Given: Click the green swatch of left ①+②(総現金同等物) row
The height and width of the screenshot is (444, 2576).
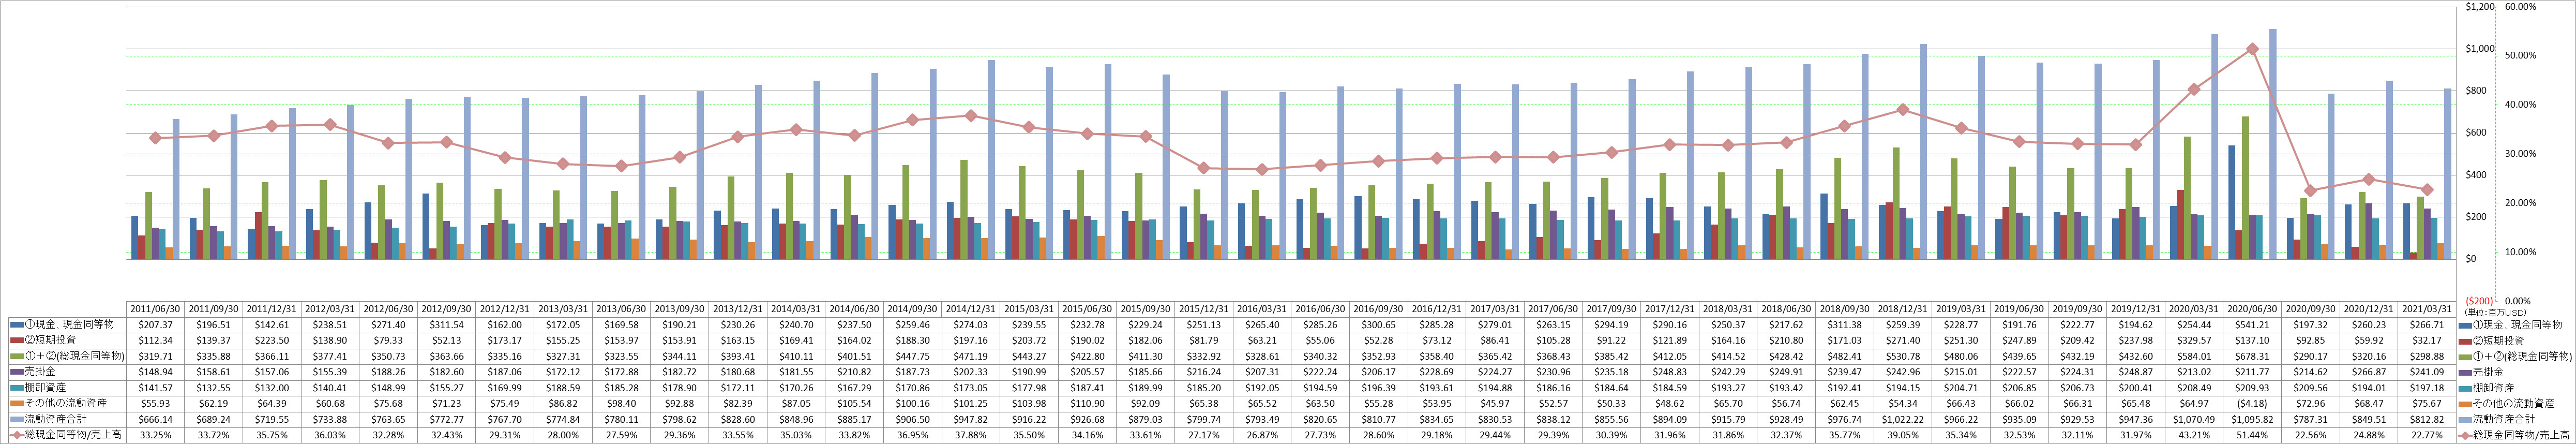Looking at the screenshot, I should tap(16, 356).
